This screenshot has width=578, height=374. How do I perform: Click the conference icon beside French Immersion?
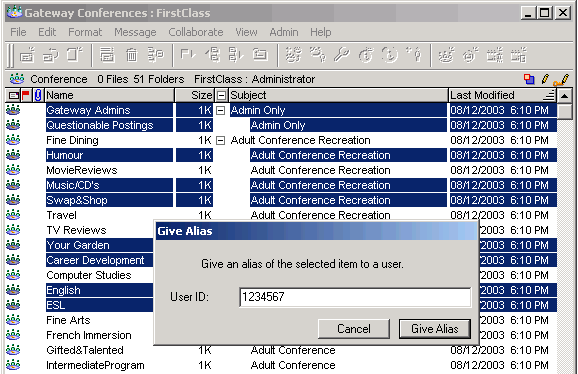(13, 335)
